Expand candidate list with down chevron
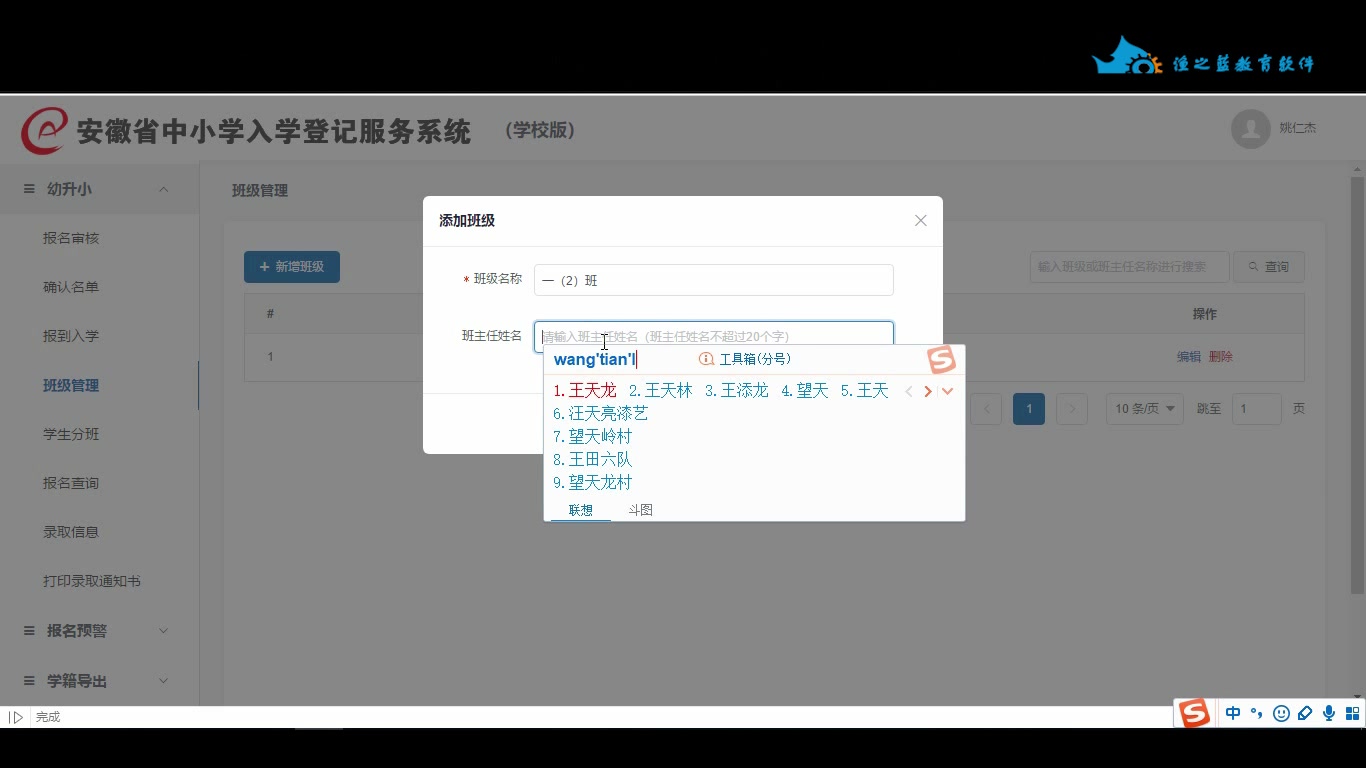 pyautogui.click(x=948, y=391)
